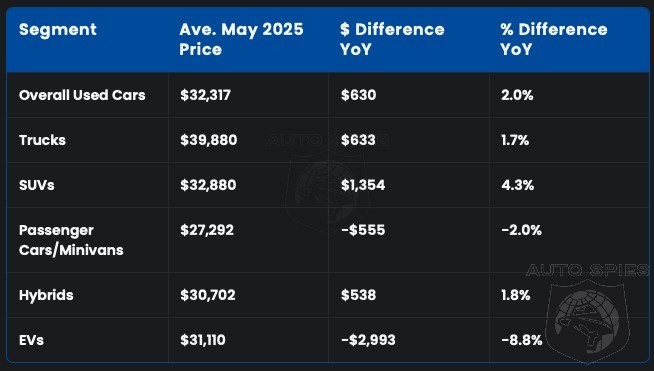Select the Segment column header

point(58,30)
